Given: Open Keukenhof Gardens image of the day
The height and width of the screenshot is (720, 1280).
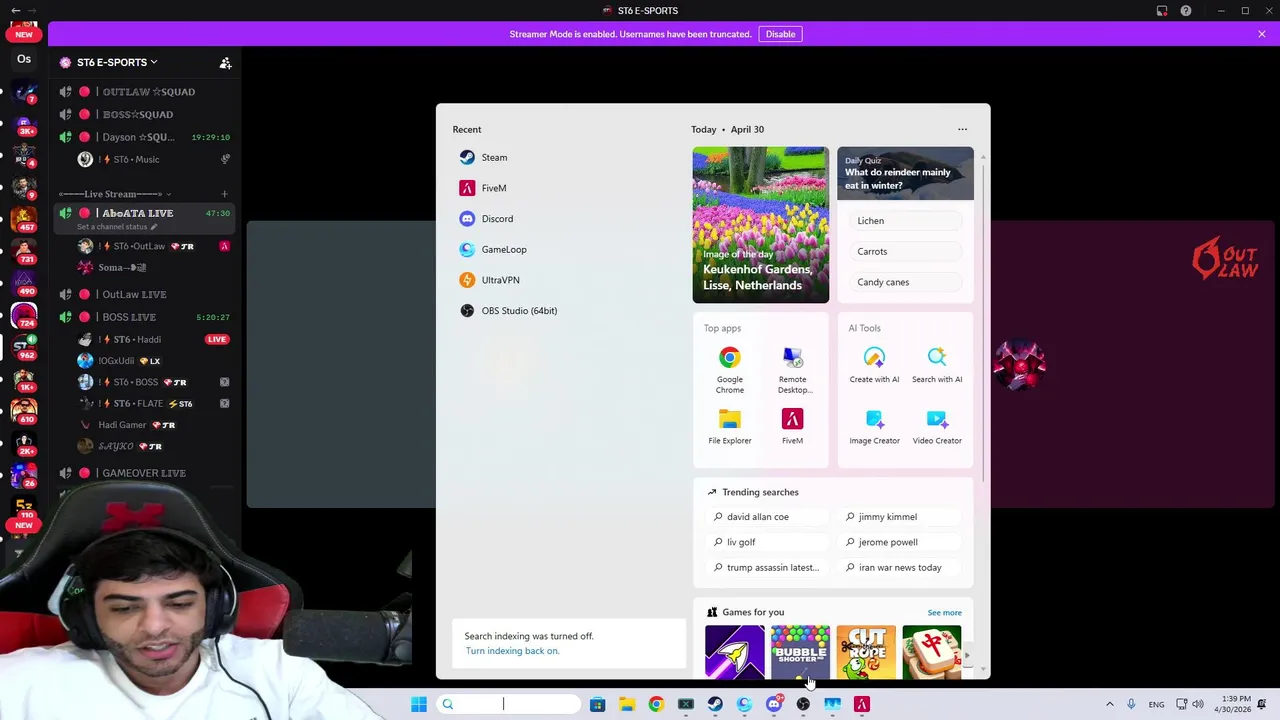Looking at the screenshot, I should coord(760,224).
